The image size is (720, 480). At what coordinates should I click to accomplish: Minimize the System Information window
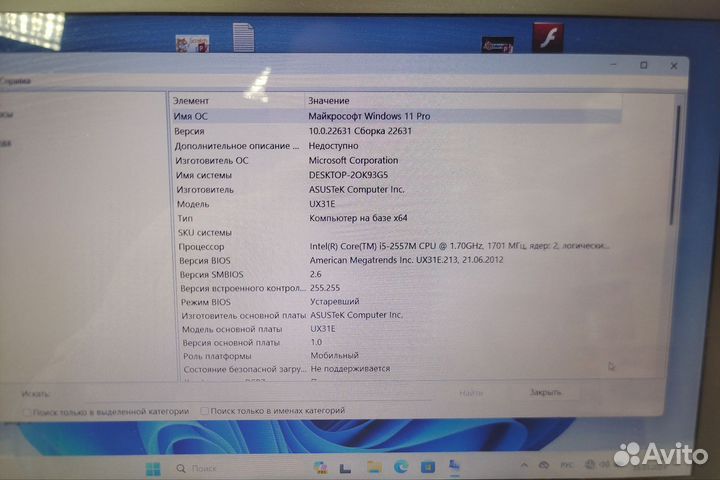click(x=613, y=65)
